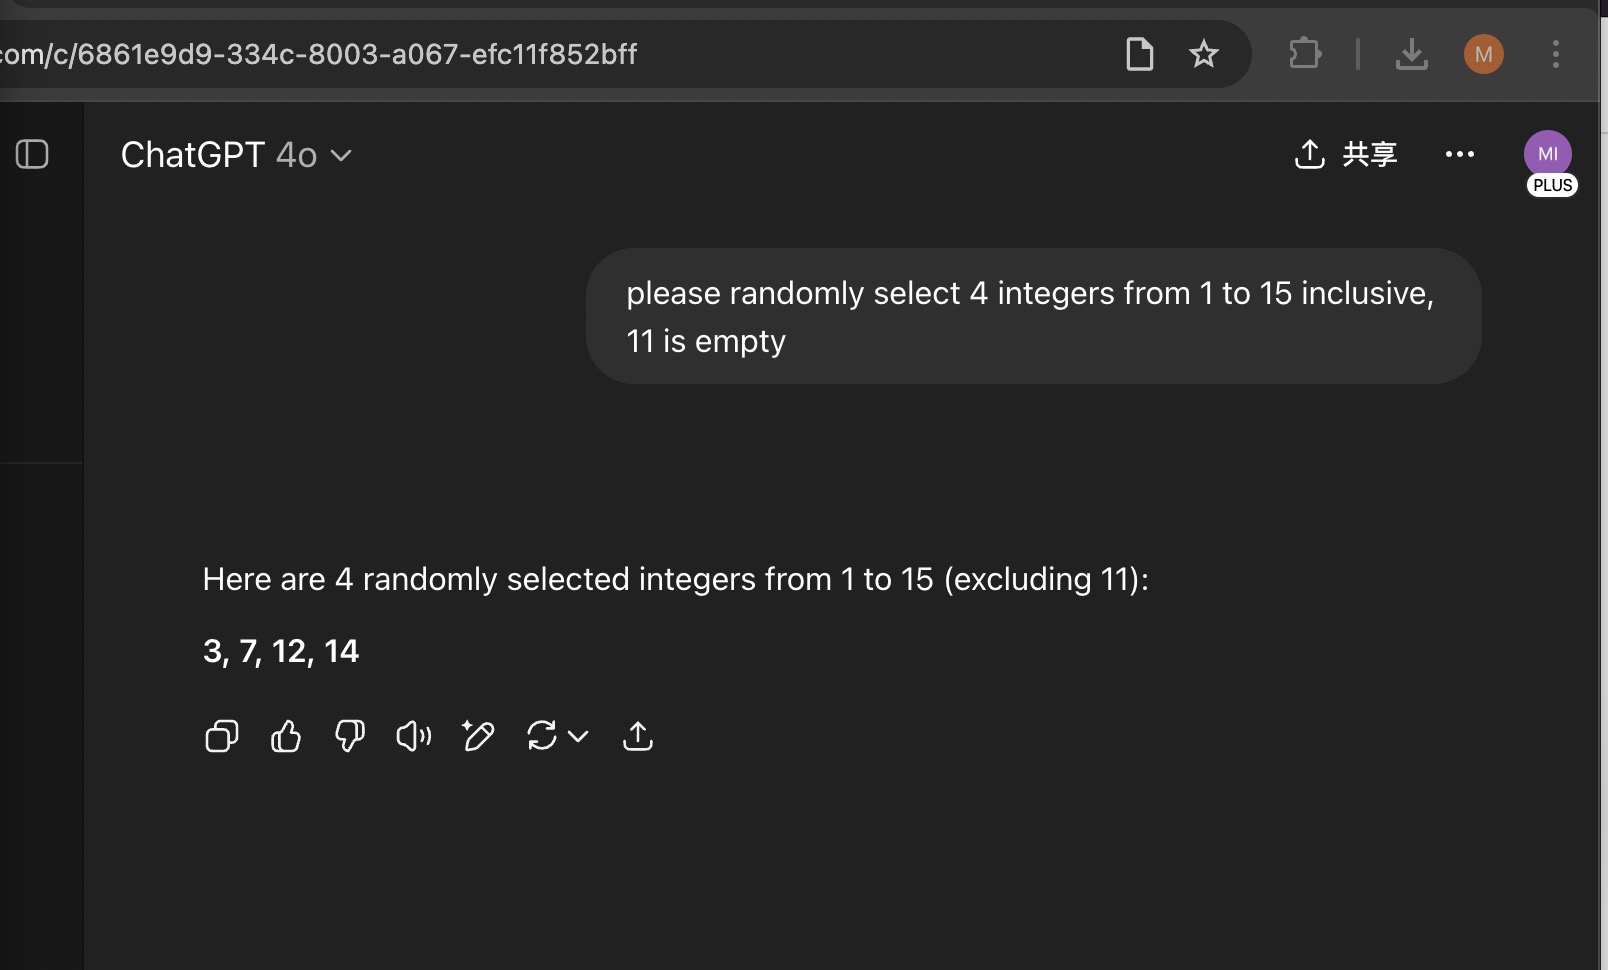This screenshot has height=970, width=1608.
Task: Toggle the sidebar panel
Action: coord(32,154)
